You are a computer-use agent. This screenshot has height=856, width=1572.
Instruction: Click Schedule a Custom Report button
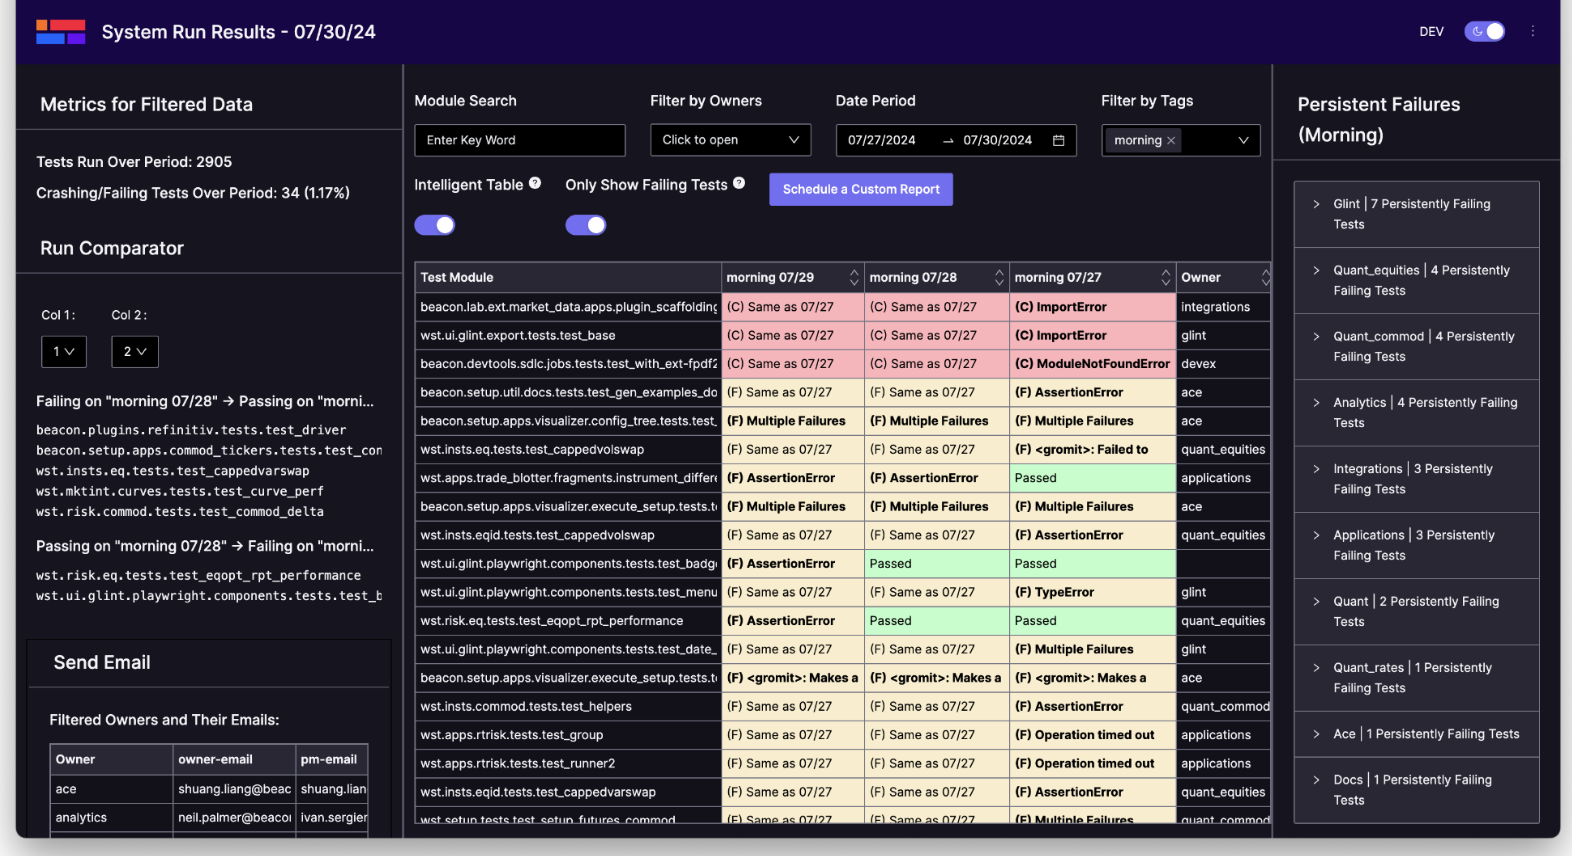coord(861,189)
